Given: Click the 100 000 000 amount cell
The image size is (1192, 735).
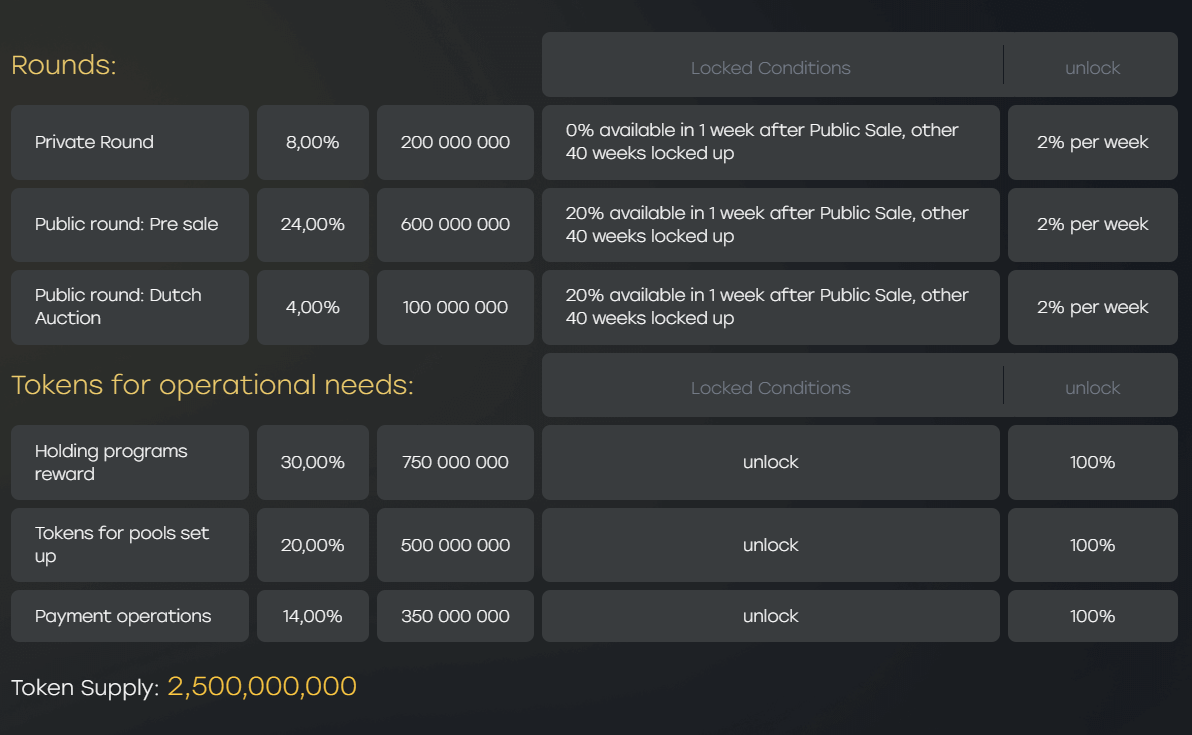Looking at the screenshot, I should tap(455, 307).
